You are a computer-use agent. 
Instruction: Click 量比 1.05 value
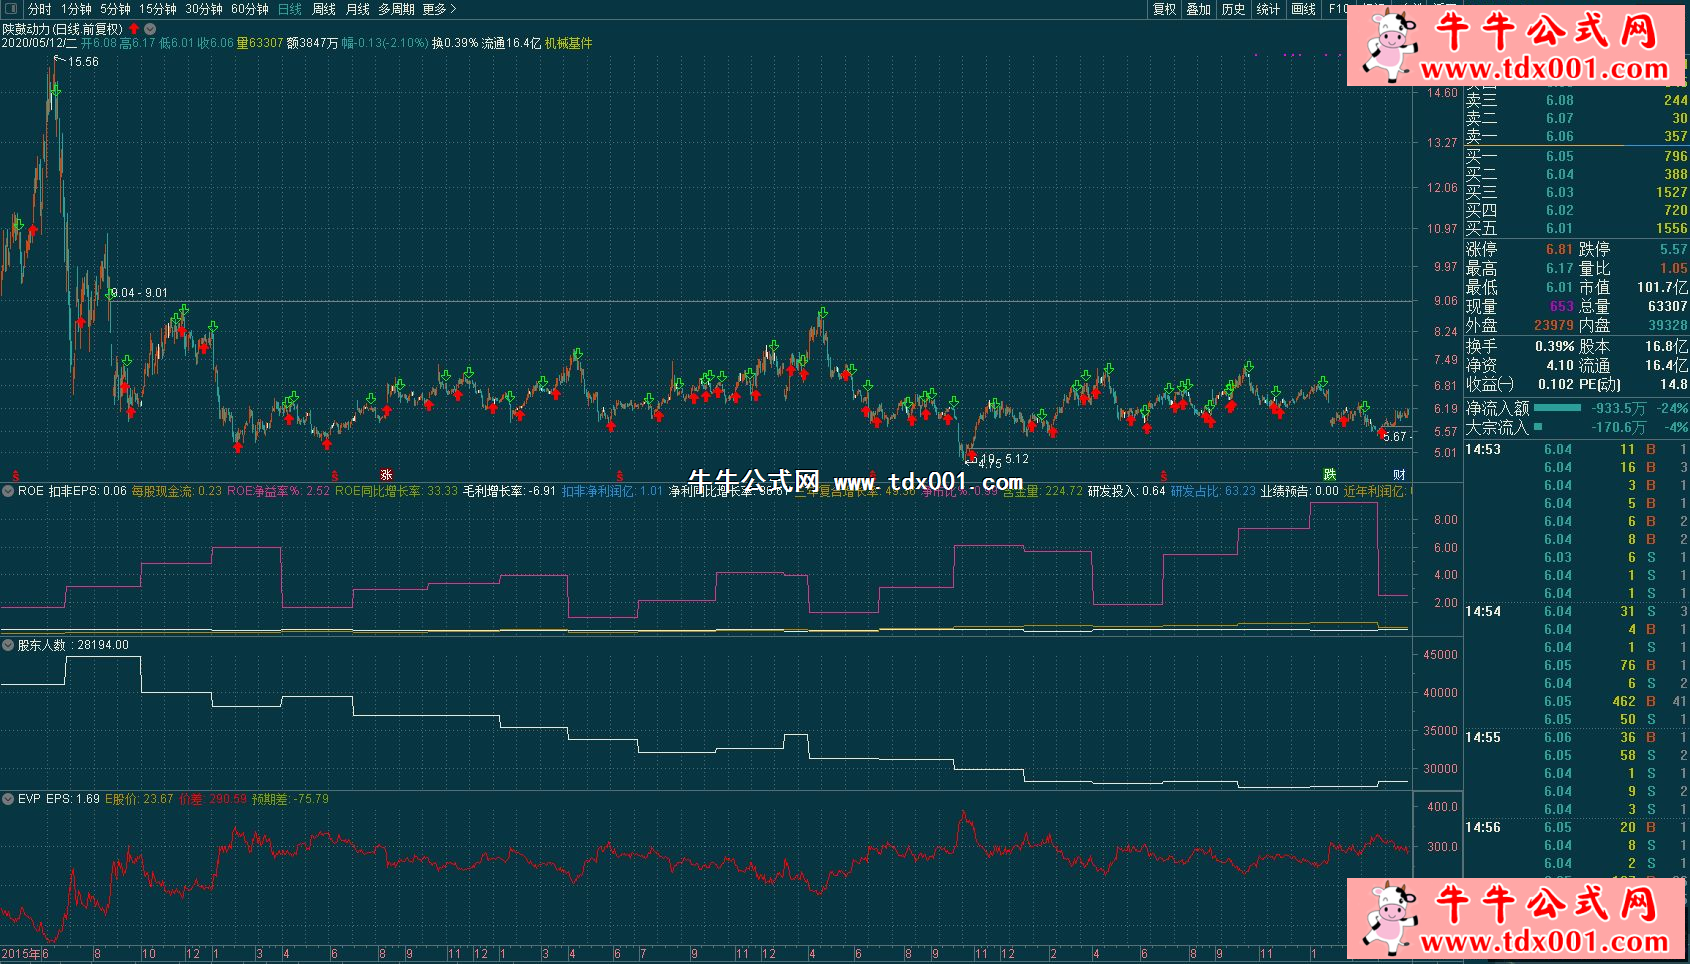tap(1673, 268)
